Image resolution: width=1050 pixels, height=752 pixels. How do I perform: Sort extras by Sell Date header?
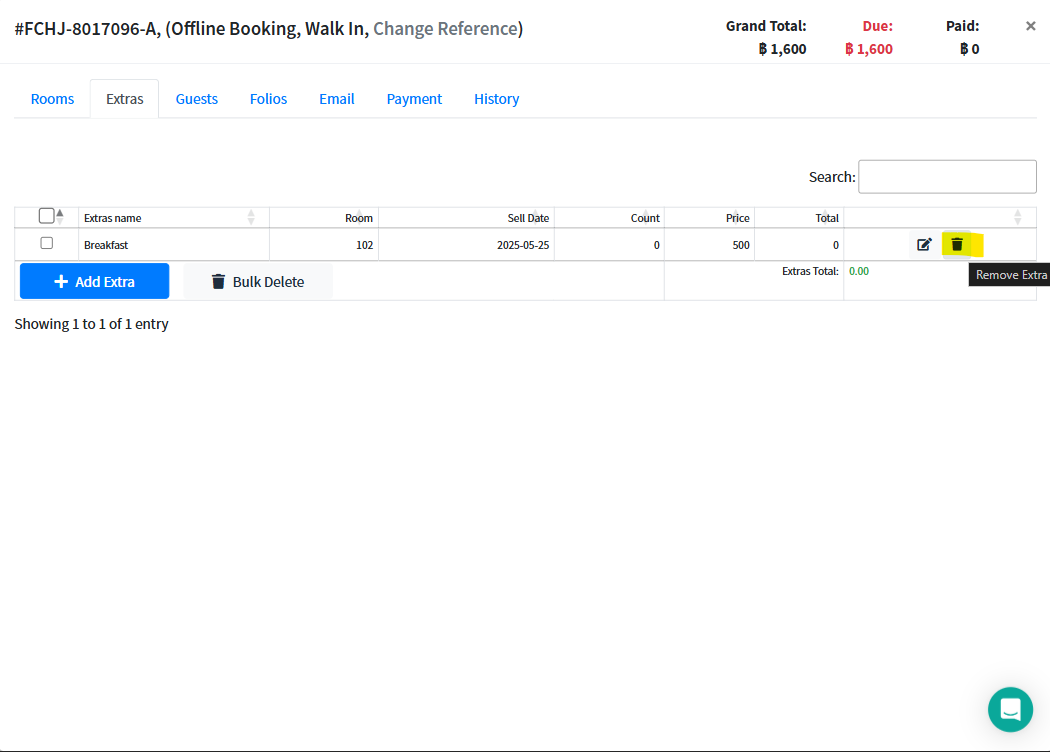click(528, 218)
